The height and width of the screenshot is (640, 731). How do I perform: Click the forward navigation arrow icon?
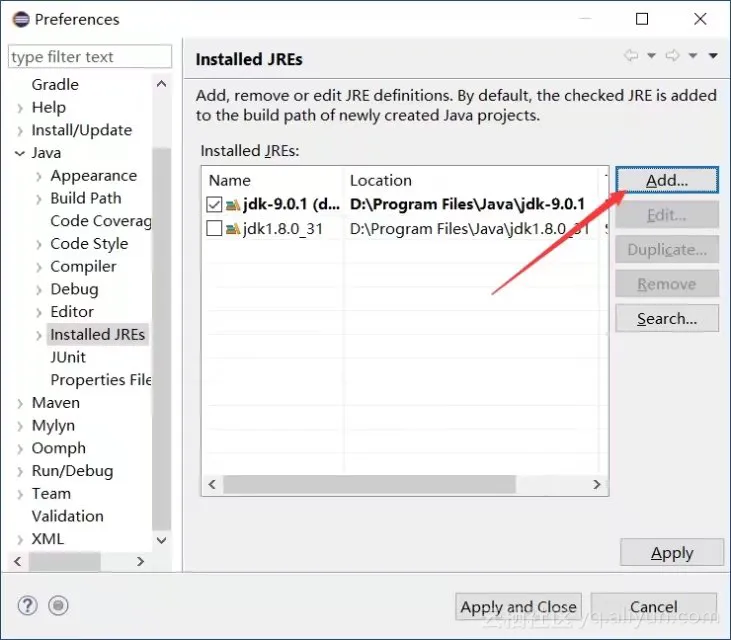(x=672, y=55)
